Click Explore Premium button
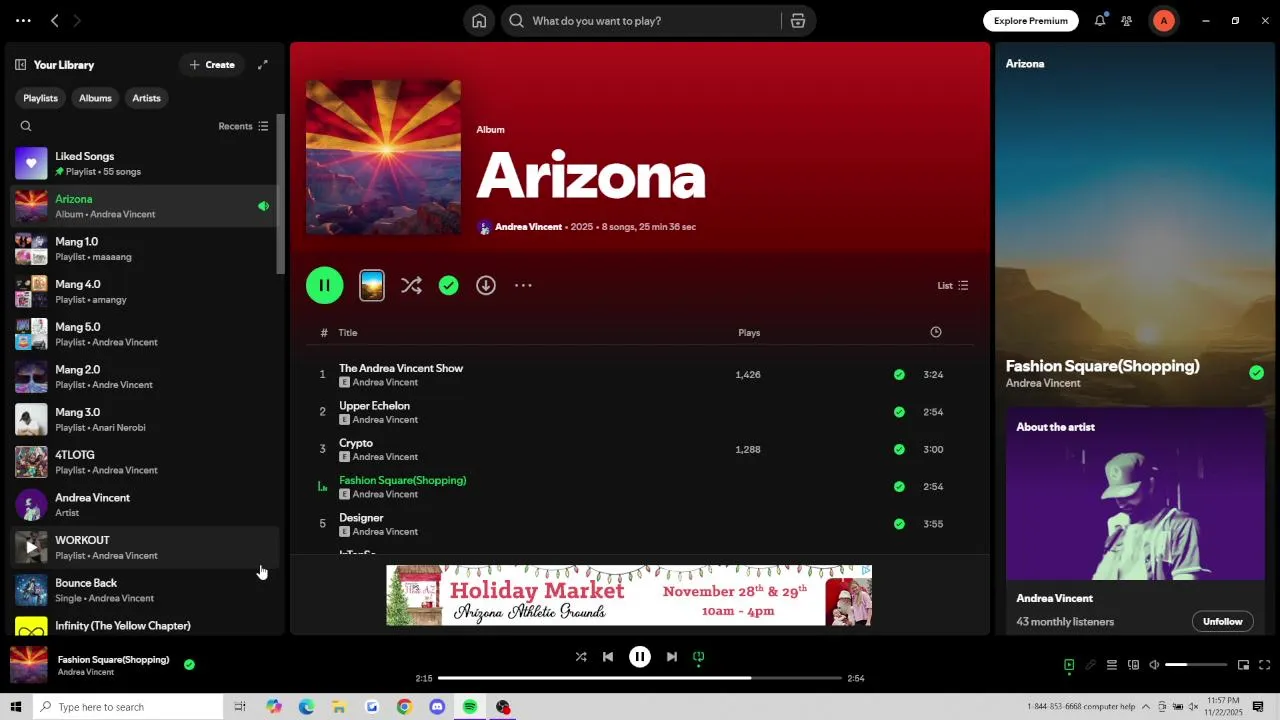The image size is (1280, 720). coord(1030,21)
